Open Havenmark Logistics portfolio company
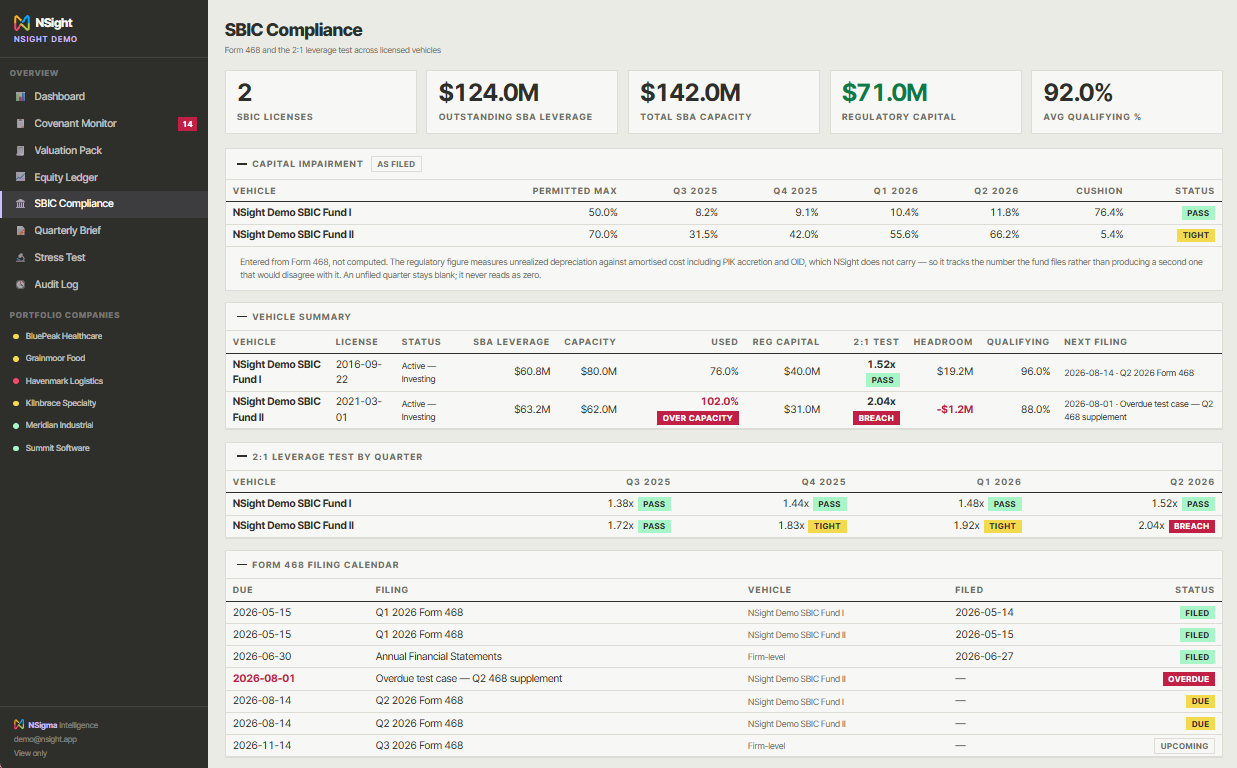 coord(104,381)
